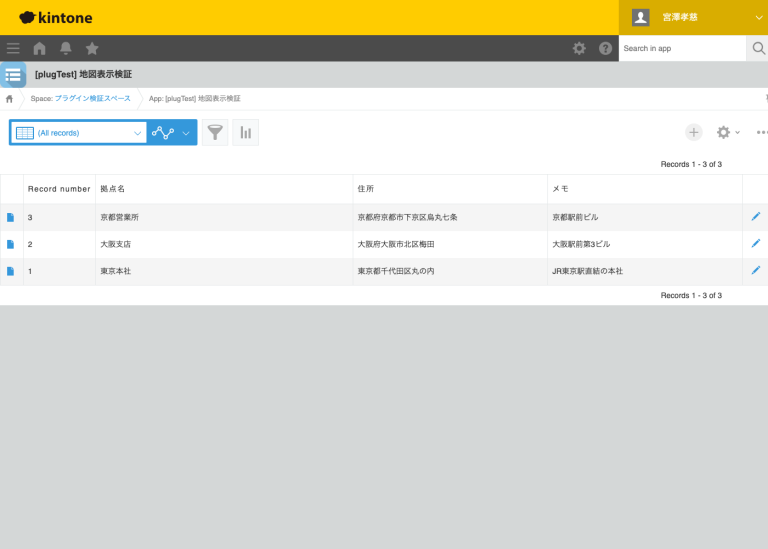The image size is (768, 549).
Task: Click the Search in app field
Action: click(682, 48)
